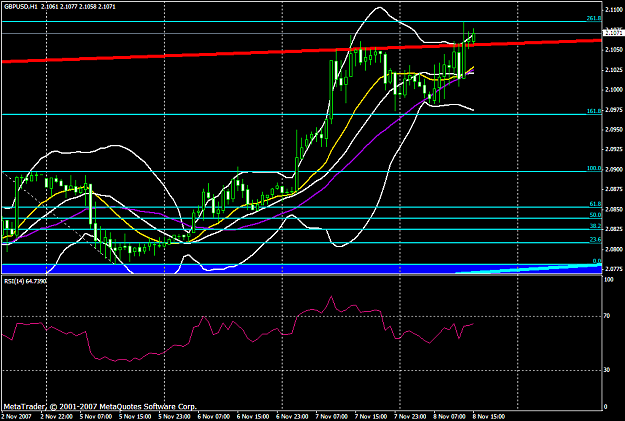Click the 2.1050 price axis label
This screenshot has width=625, height=421.
[x=612, y=50]
